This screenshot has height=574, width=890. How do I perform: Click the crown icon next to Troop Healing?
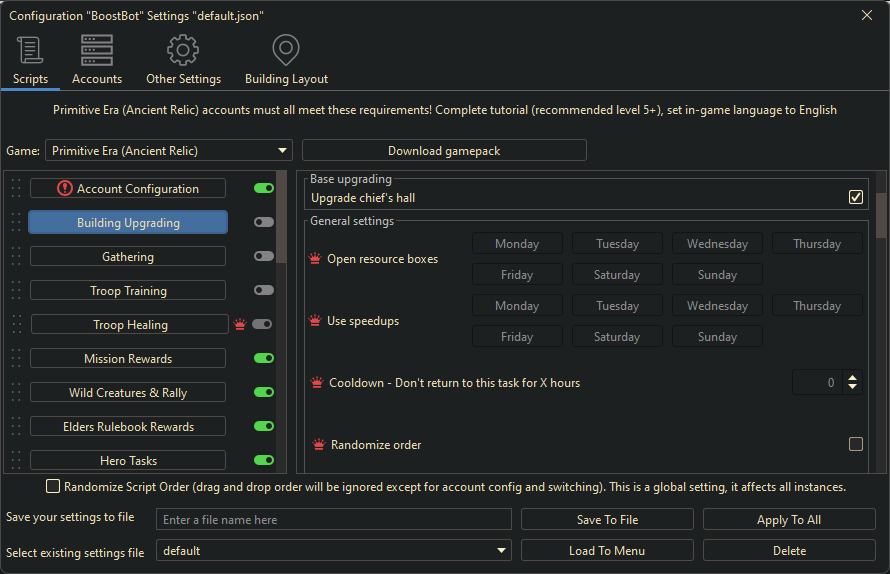239,324
